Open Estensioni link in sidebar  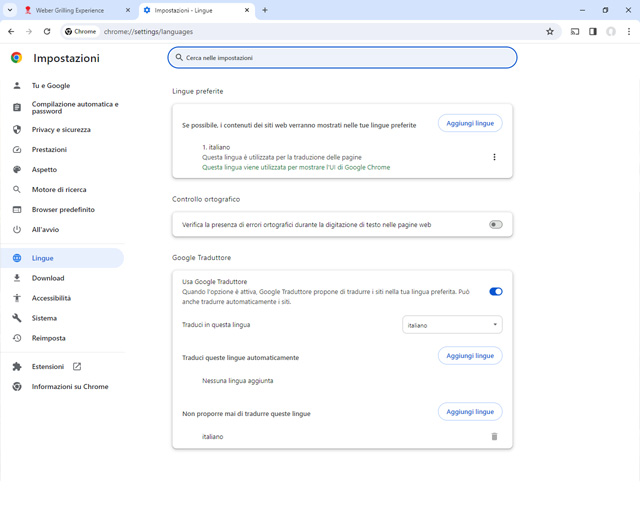(x=62, y=367)
